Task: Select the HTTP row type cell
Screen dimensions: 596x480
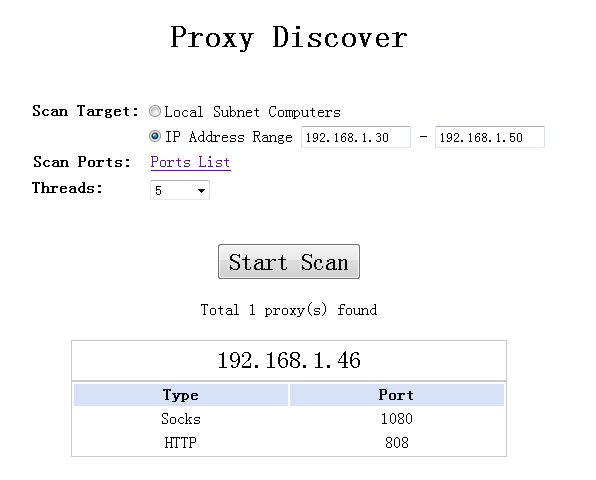Action: (x=181, y=443)
